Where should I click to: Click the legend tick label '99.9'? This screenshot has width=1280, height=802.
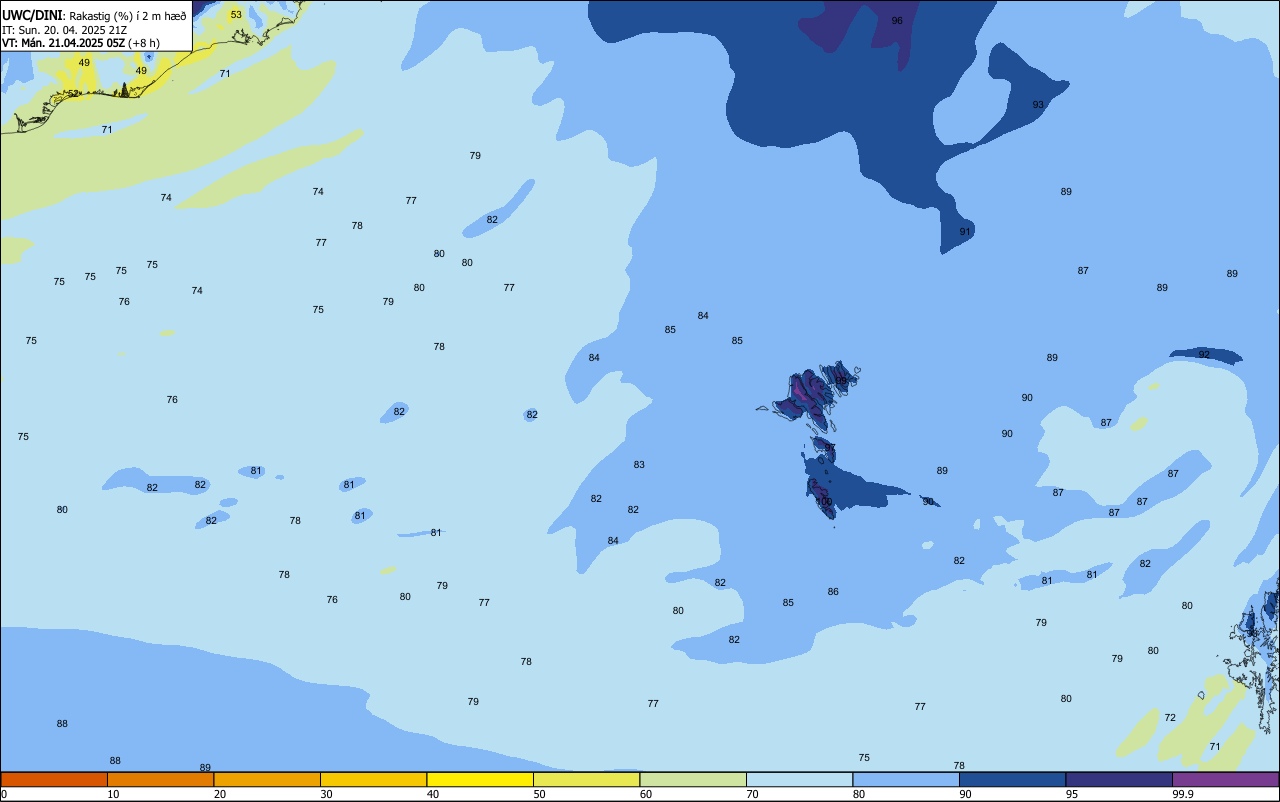(1182, 794)
